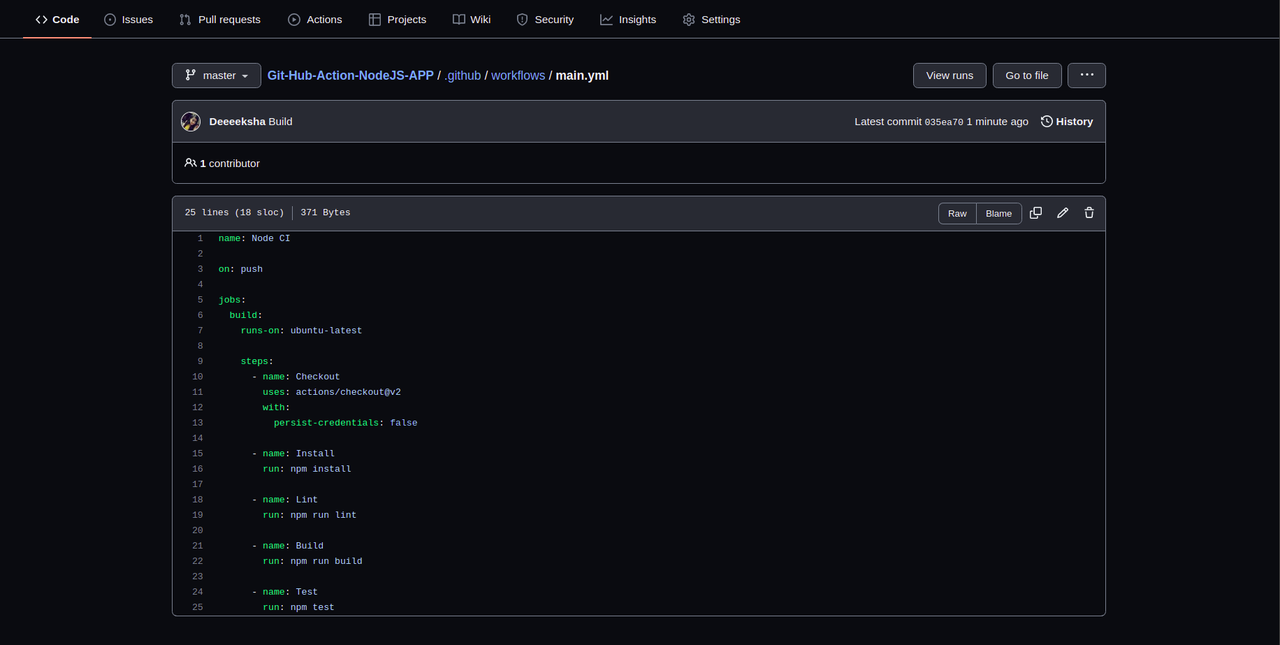The image size is (1280, 645).
Task: Delete this file with trash icon
Action: click(1089, 213)
